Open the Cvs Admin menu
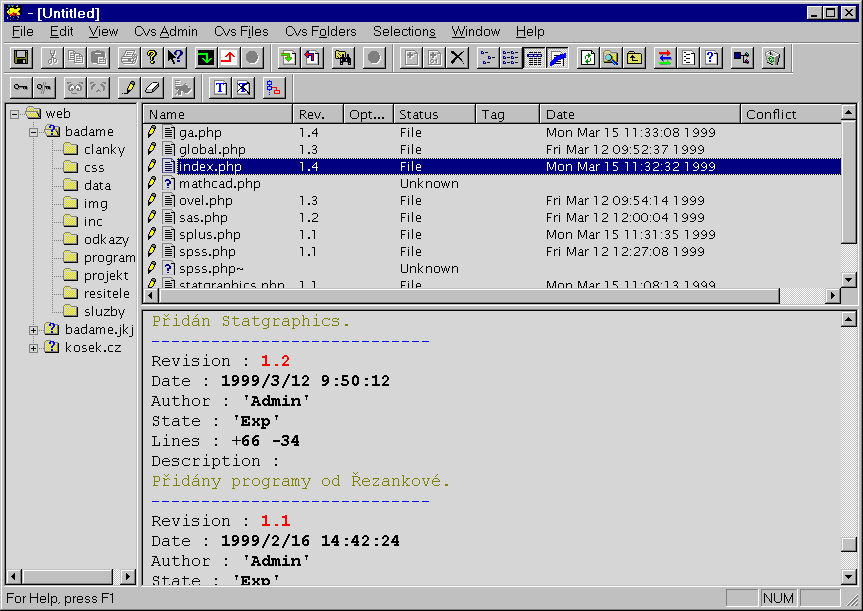Image resolution: width=863 pixels, height=611 pixels. [x=165, y=32]
